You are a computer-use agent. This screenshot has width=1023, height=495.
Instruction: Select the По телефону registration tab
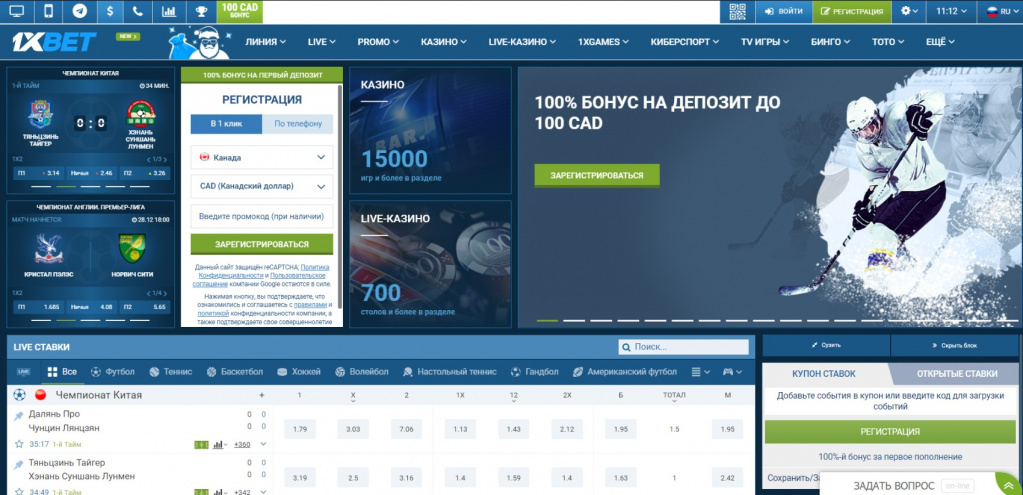(298, 124)
